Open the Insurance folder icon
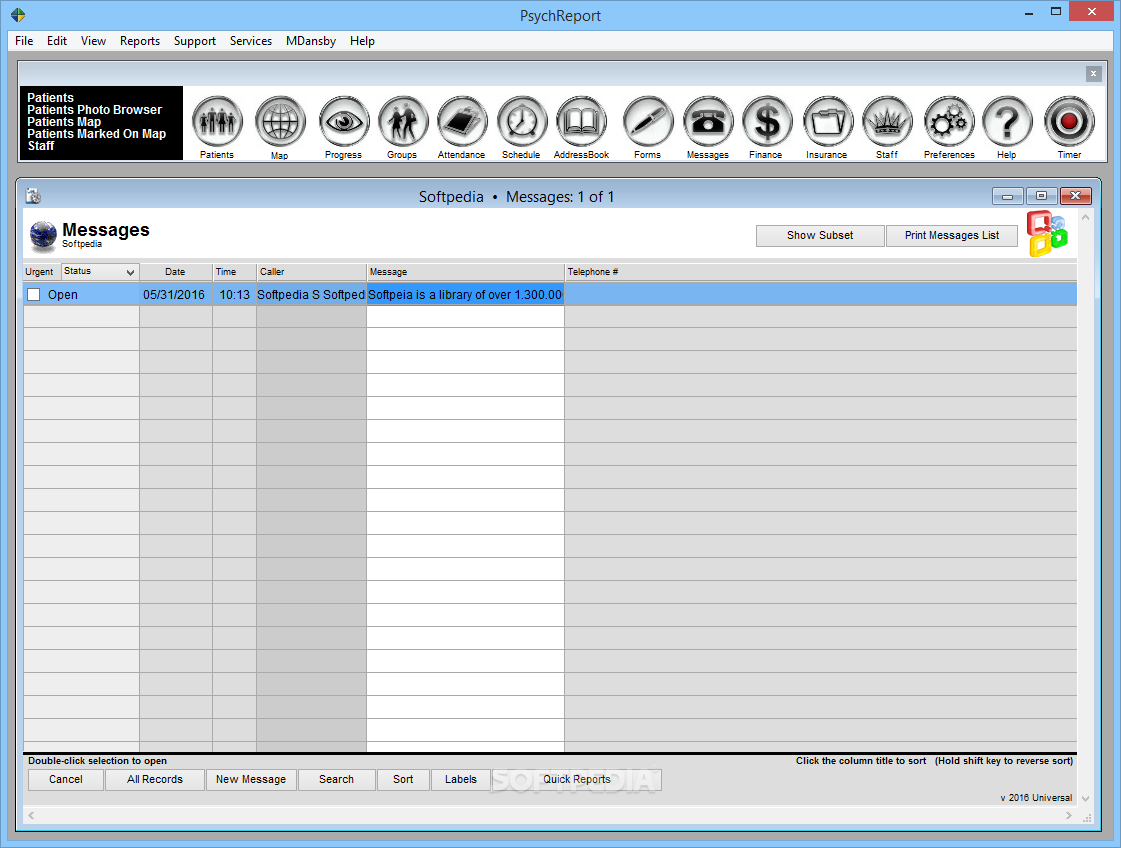Screen dimensions: 1121x848 click(827, 121)
